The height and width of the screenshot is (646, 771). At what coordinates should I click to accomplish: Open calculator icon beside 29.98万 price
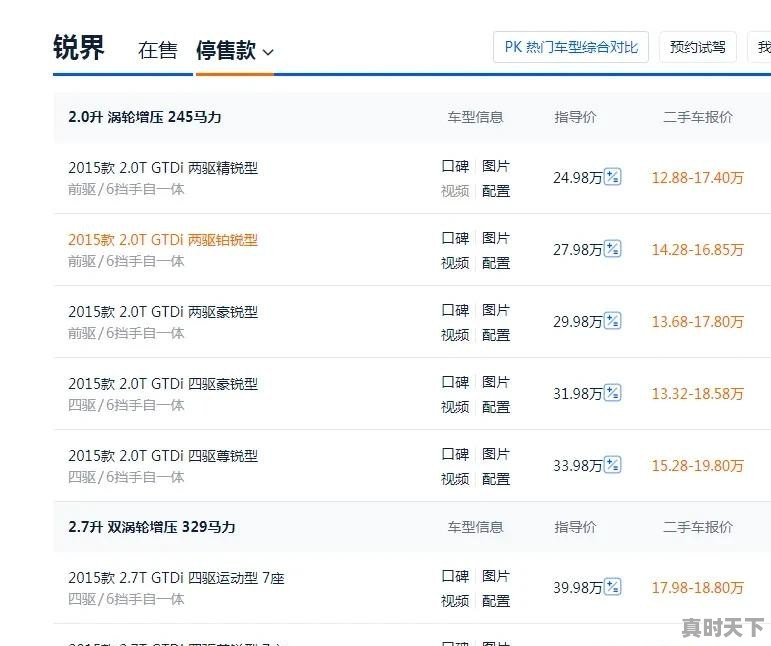613,321
